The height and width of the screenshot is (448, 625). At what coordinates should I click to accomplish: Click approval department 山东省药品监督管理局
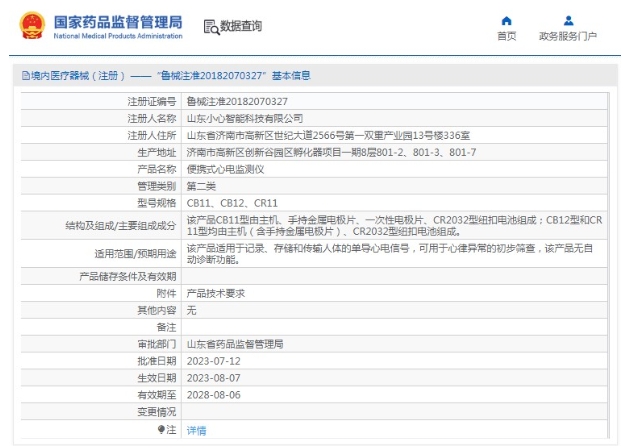234,344
